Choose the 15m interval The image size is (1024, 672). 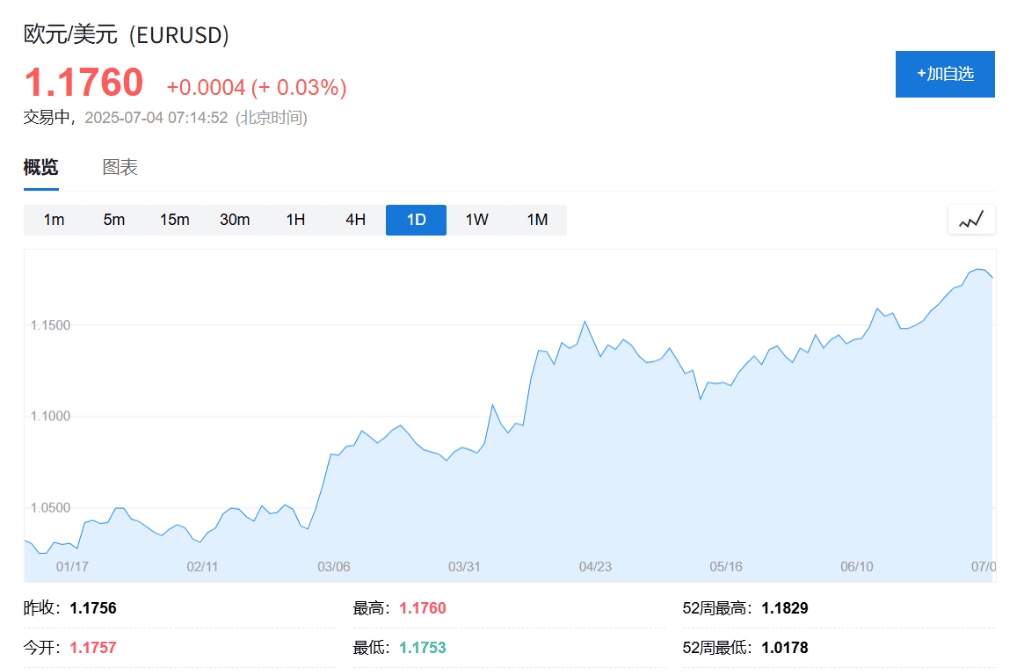point(175,220)
